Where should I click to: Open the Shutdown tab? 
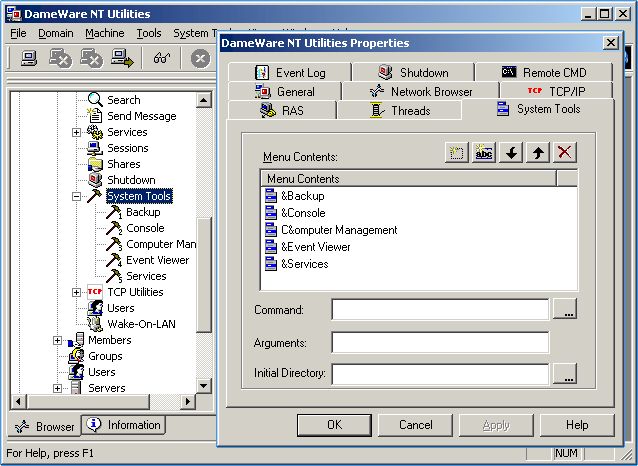point(413,72)
